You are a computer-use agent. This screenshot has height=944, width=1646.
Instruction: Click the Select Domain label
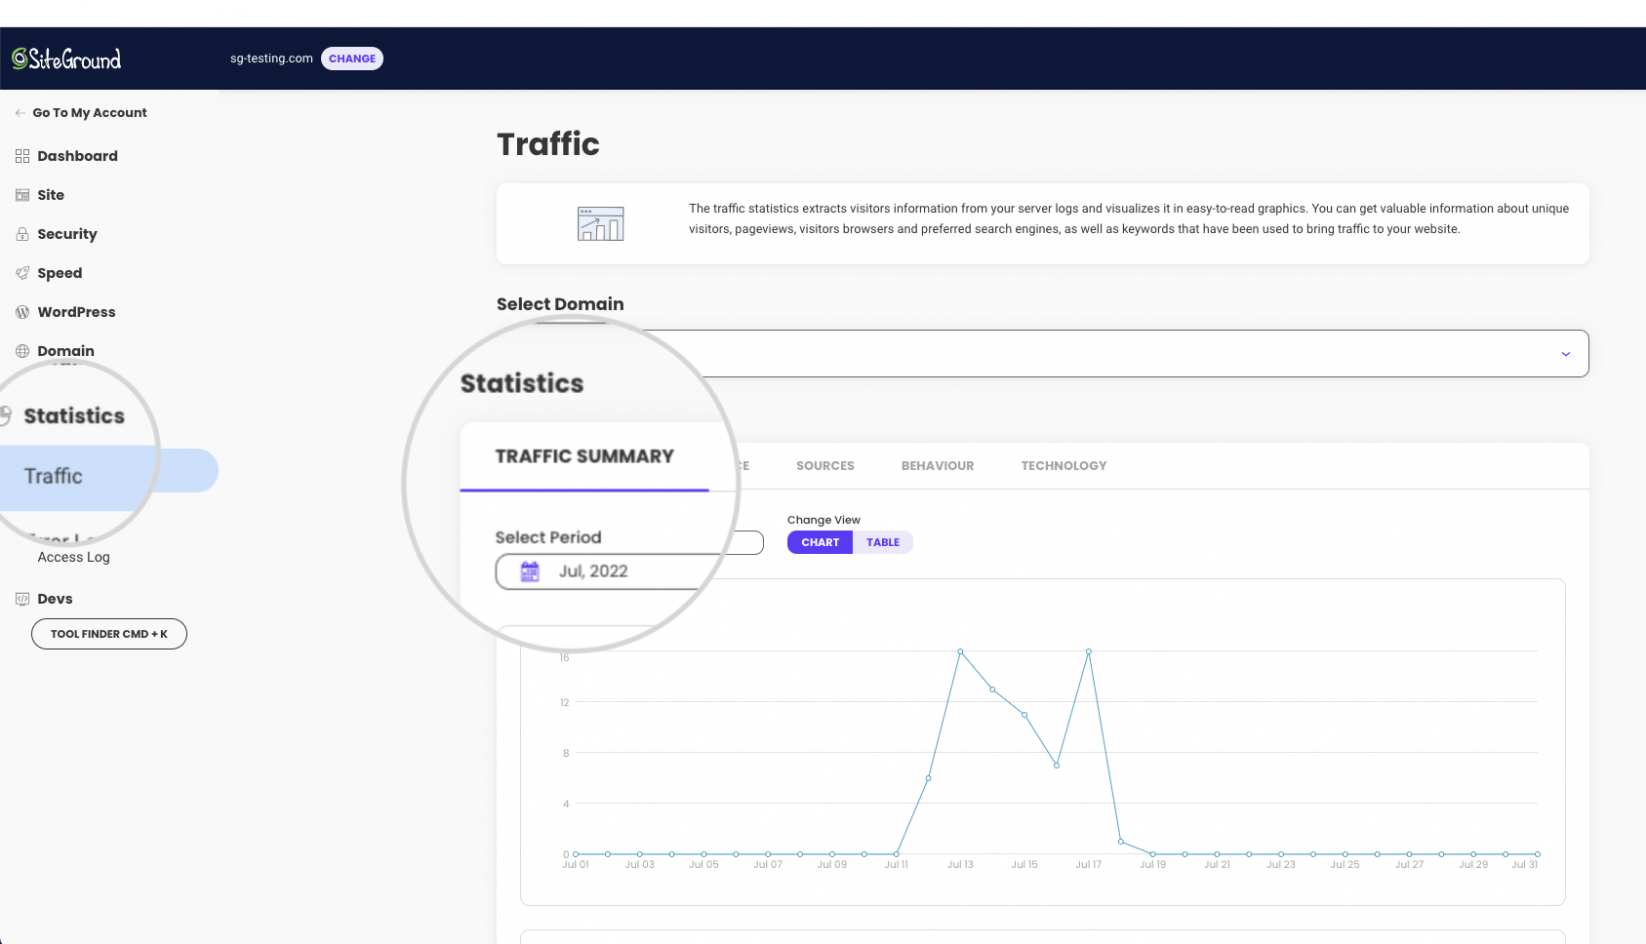click(560, 304)
